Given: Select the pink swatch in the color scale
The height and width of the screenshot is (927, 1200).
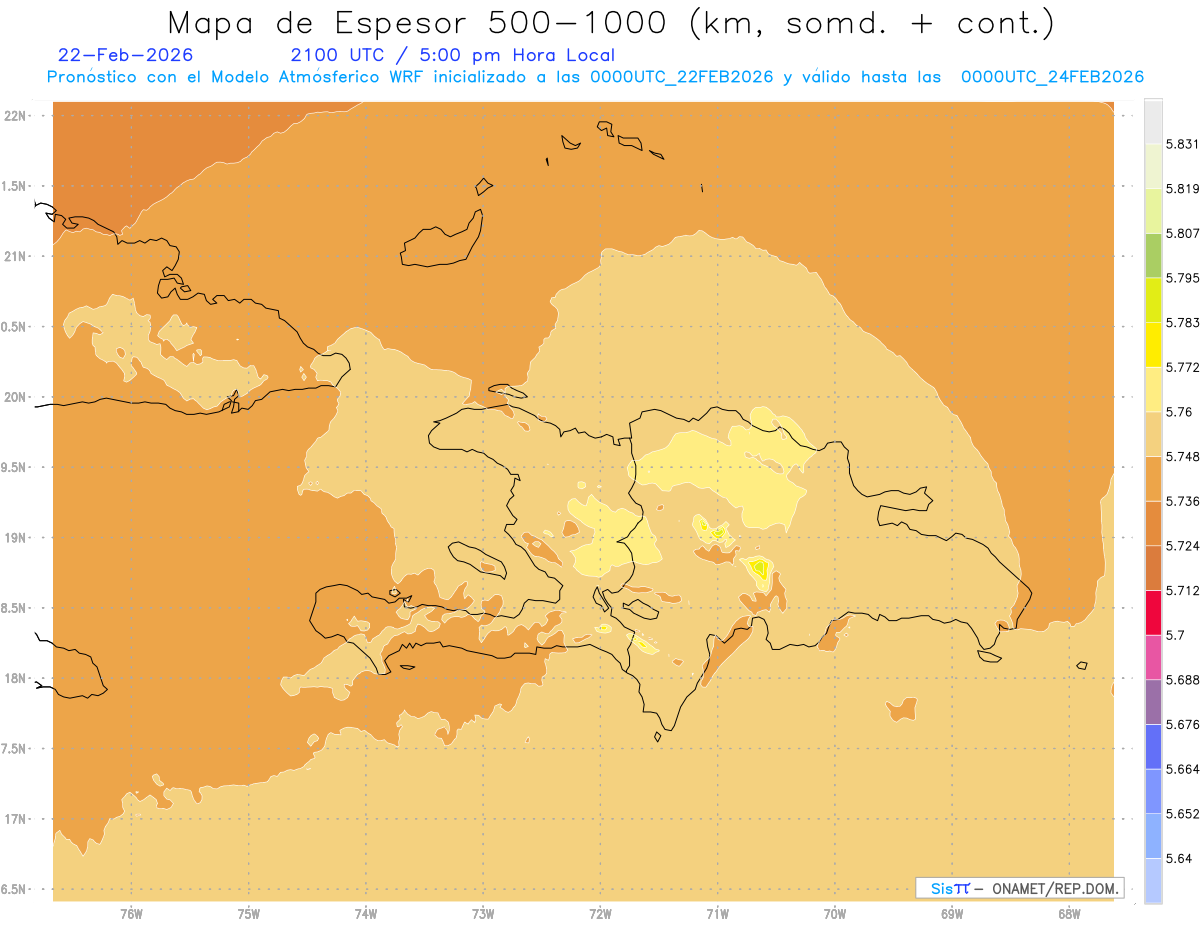Looking at the screenshot, I should (1153, 657).
